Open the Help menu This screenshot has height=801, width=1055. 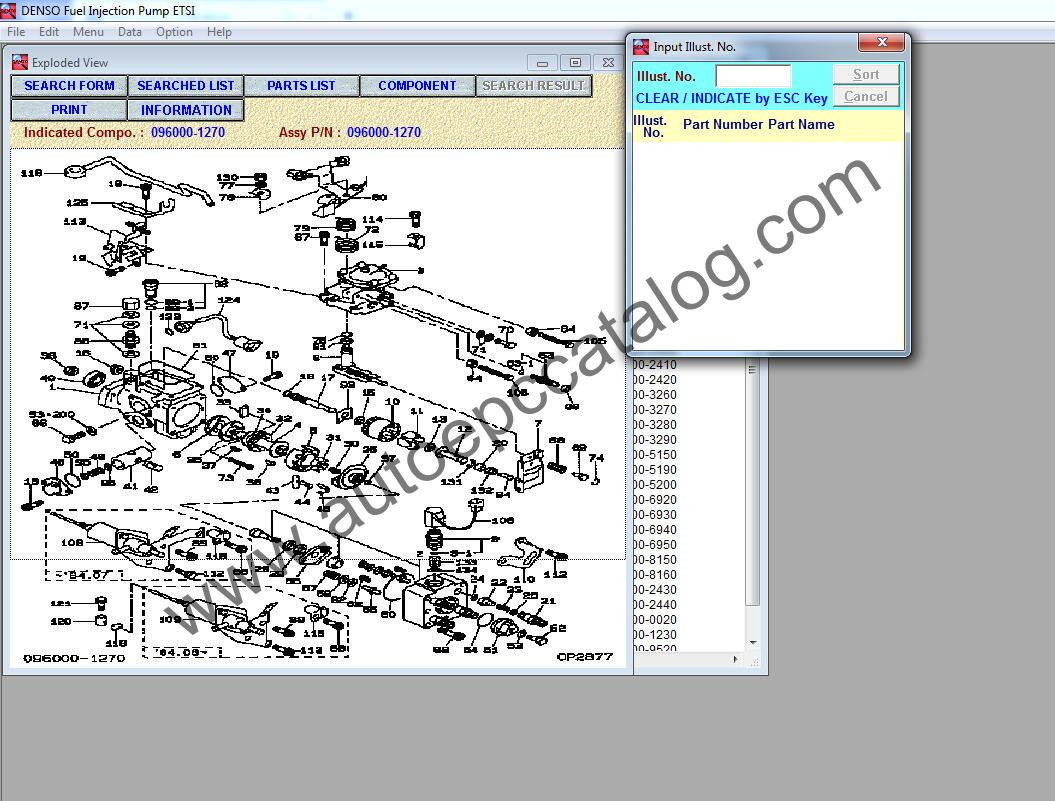219,31
